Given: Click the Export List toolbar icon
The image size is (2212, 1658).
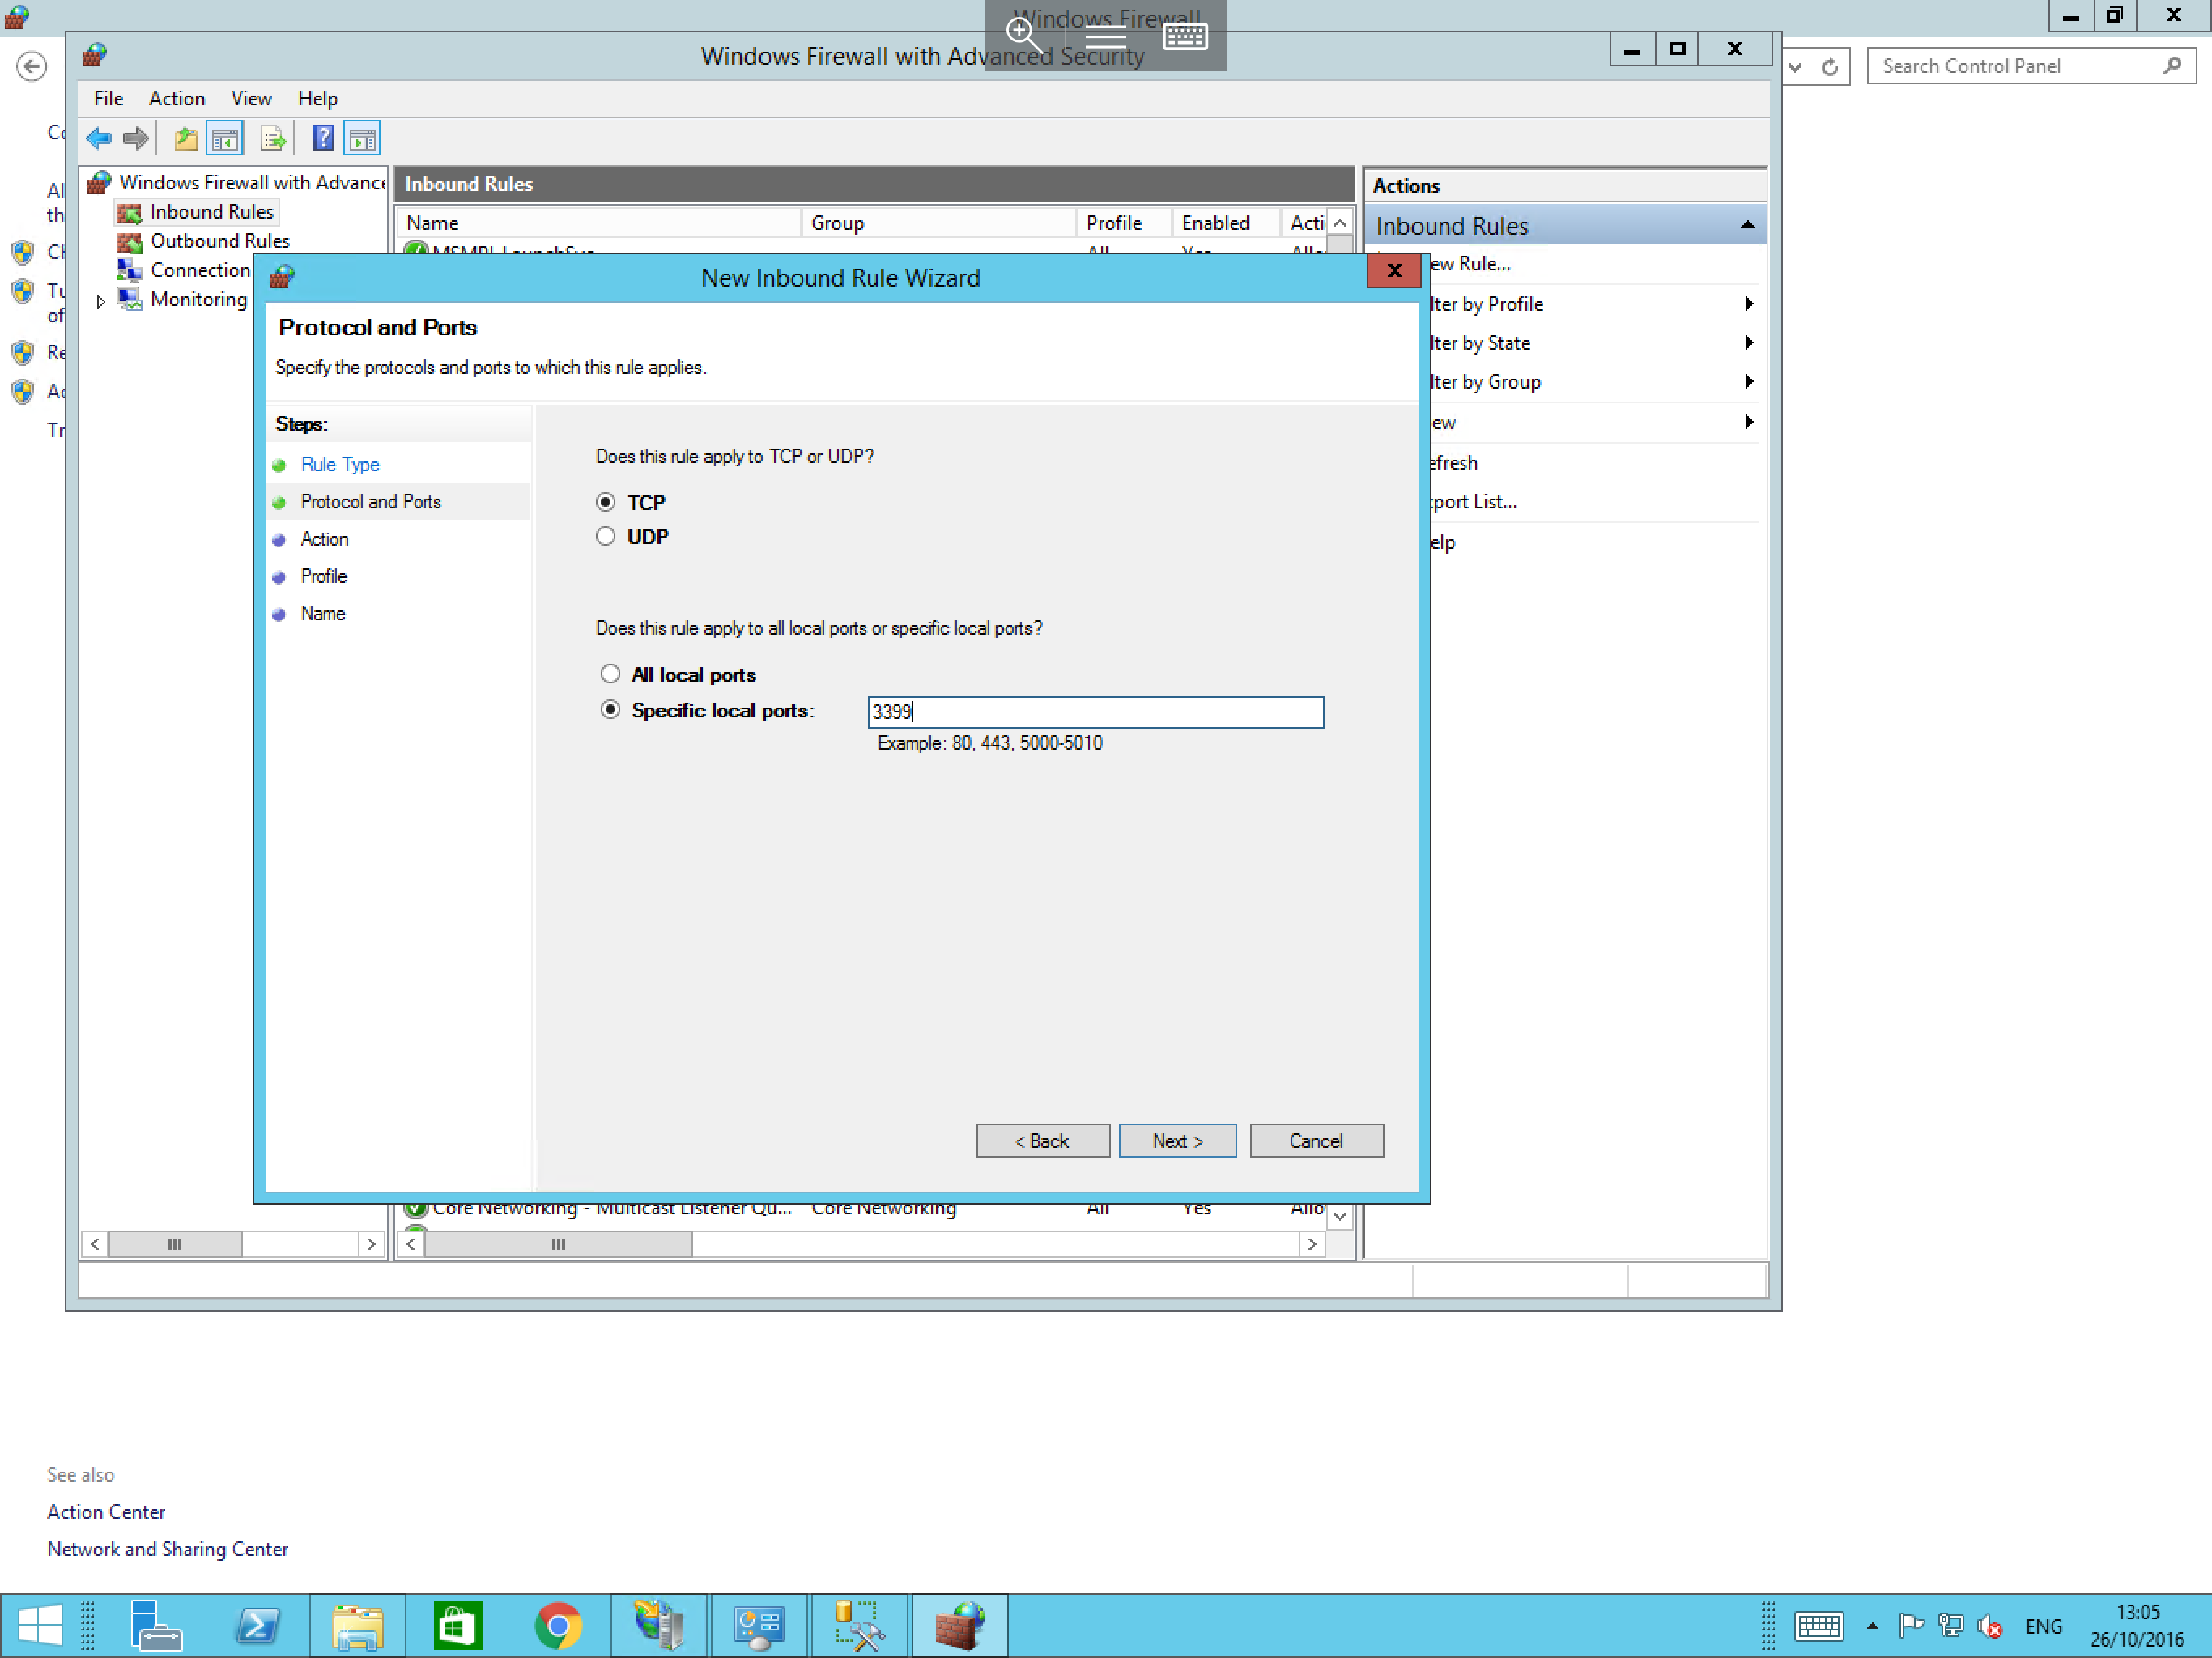Looking at the screenshot, I should pyautogui.click(x=272, y=138).
